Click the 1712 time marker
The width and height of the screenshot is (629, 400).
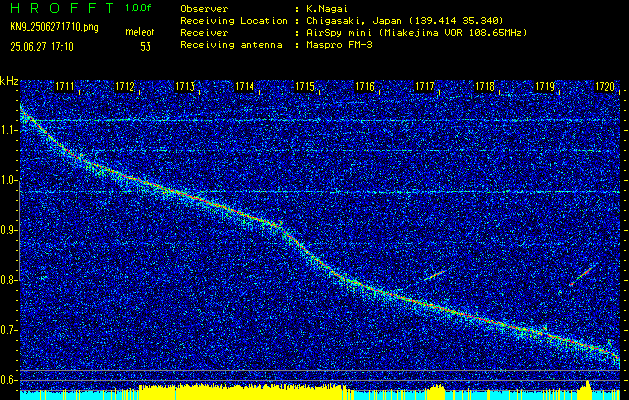(124, 86)
